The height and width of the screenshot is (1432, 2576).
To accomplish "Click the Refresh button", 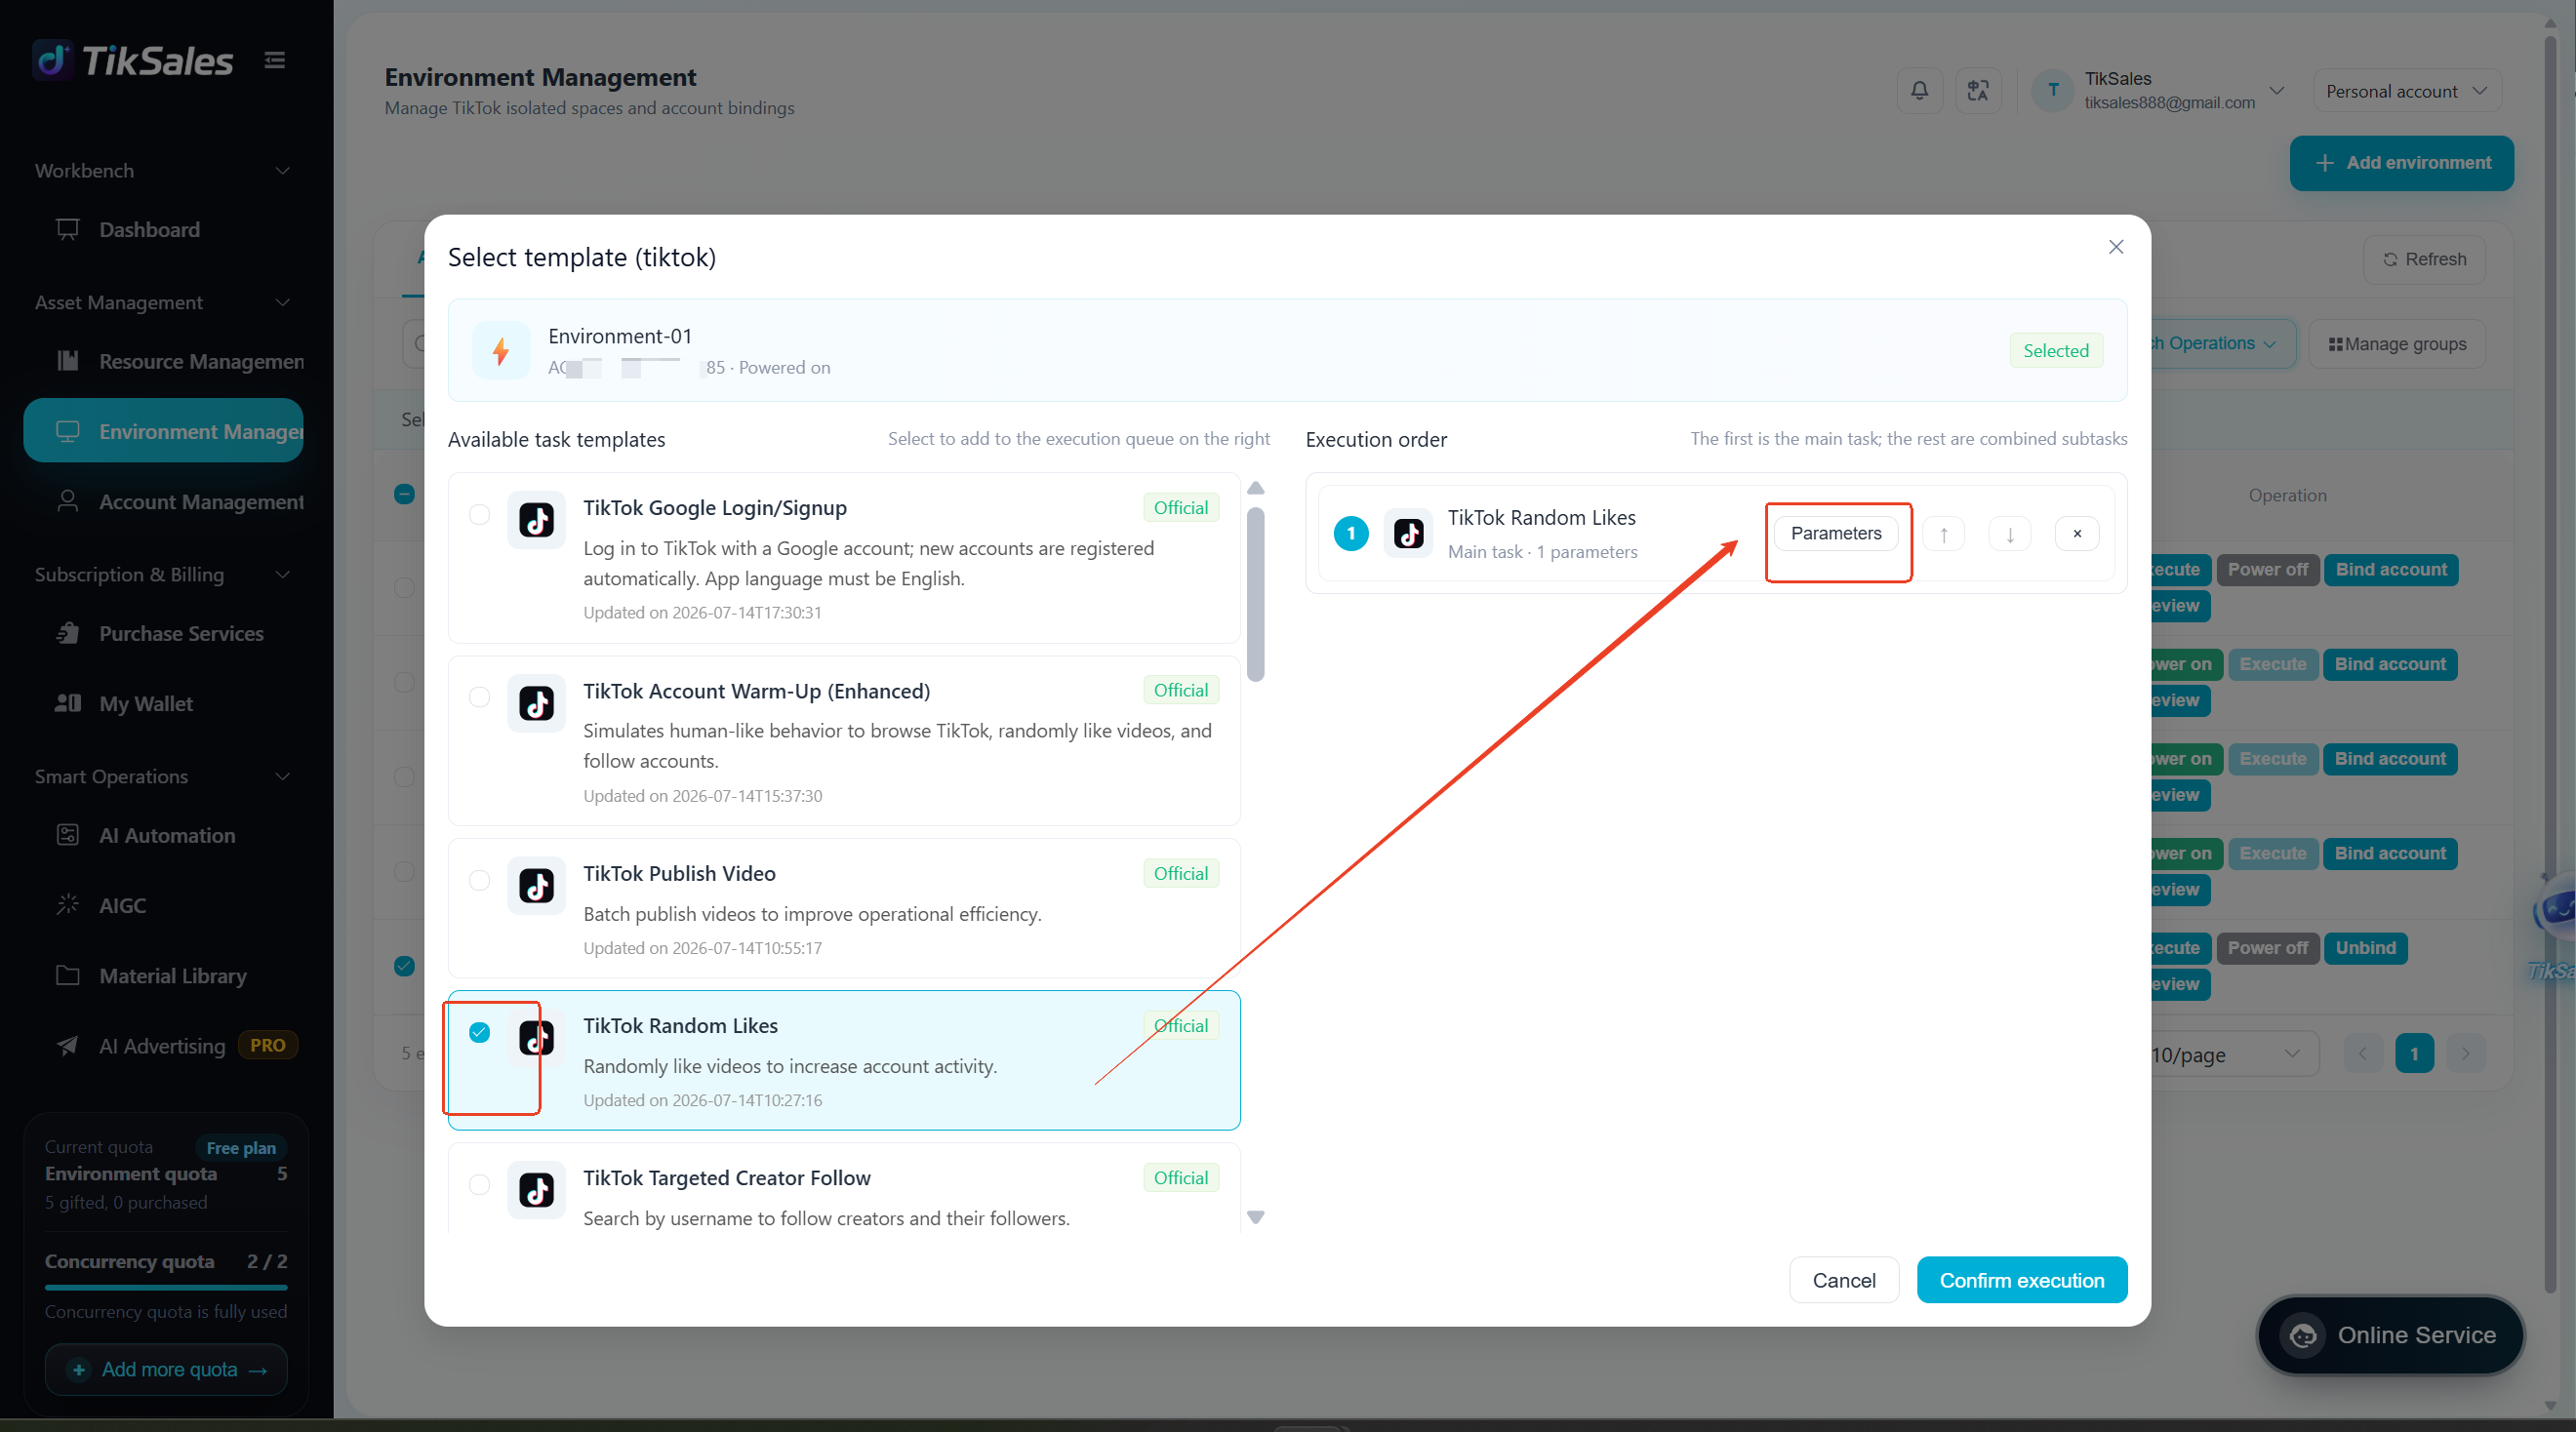I will pyautogui.click(x=2424, y=259).
